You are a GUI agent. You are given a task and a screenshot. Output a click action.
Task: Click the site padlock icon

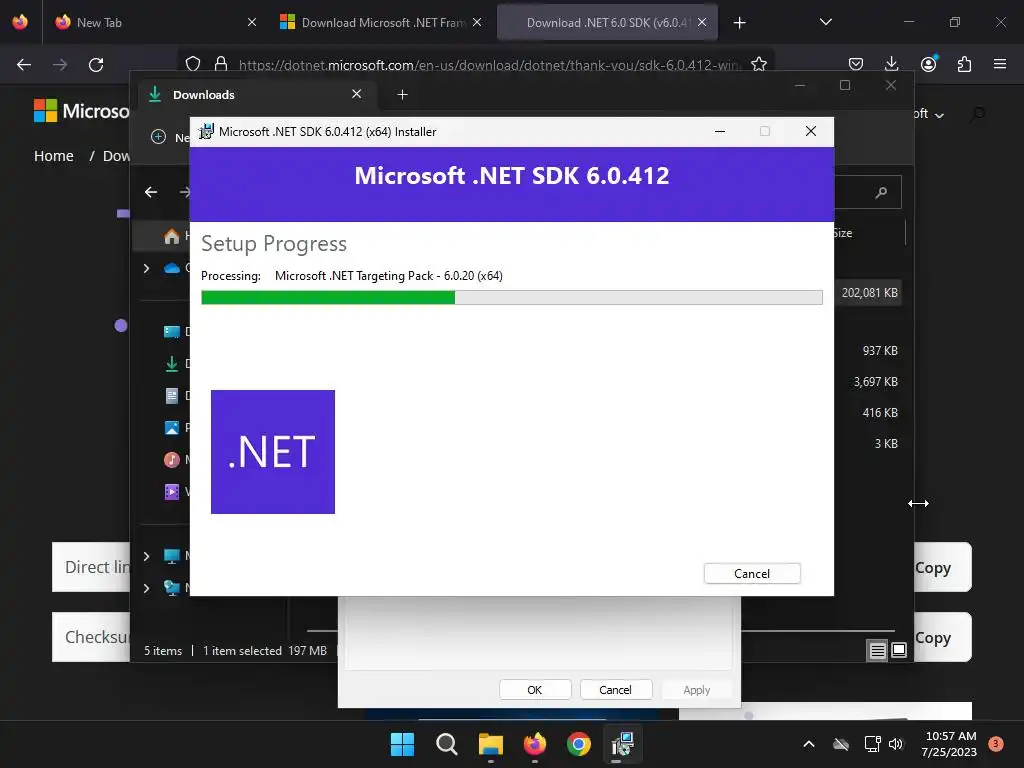[x=221, y=64]
